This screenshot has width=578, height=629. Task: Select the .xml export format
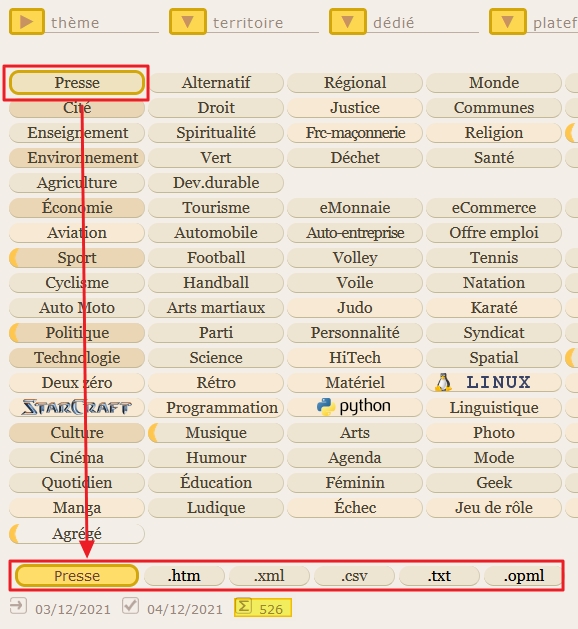click(269, 576)
